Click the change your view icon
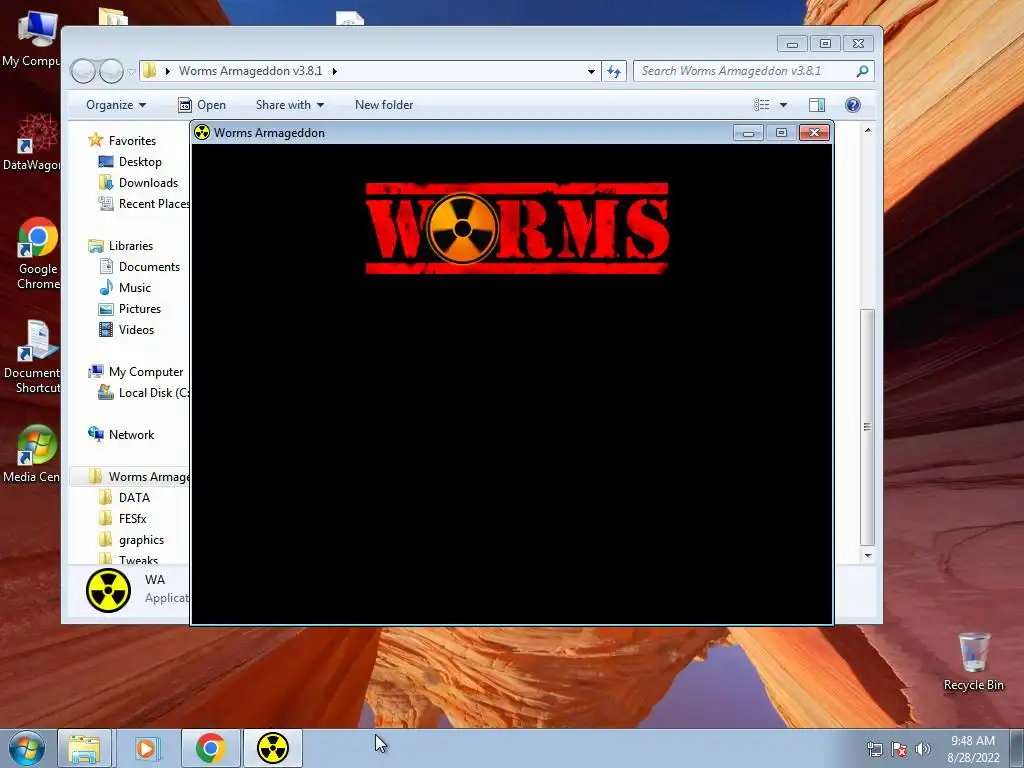The image size is (1024, 768). click(761, 104)
